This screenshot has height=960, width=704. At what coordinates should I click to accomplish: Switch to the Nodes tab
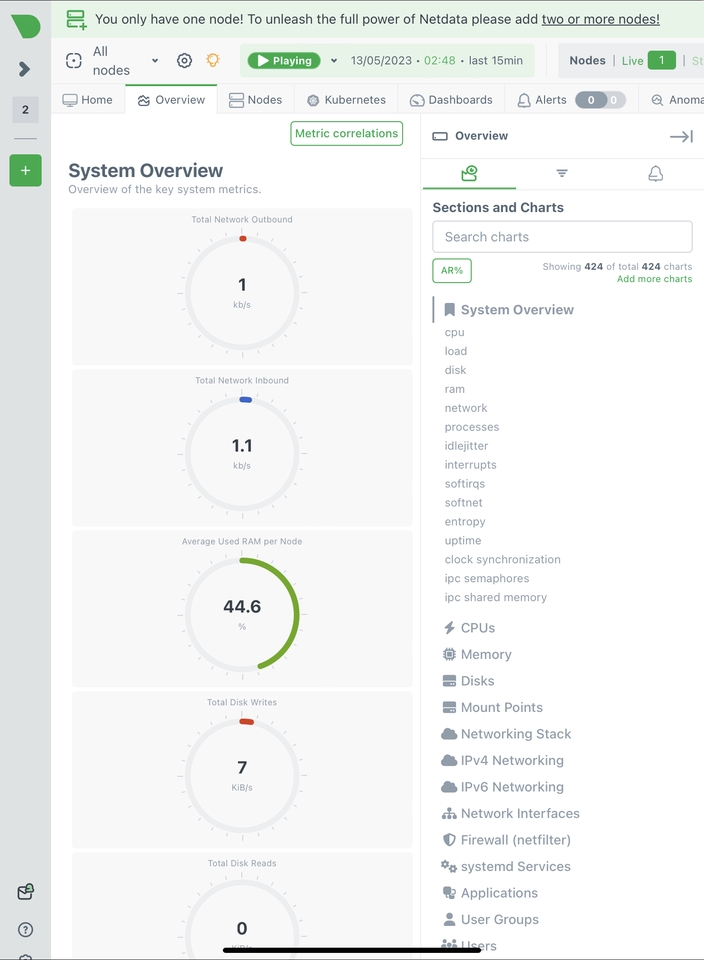click(x=255, y=100)
